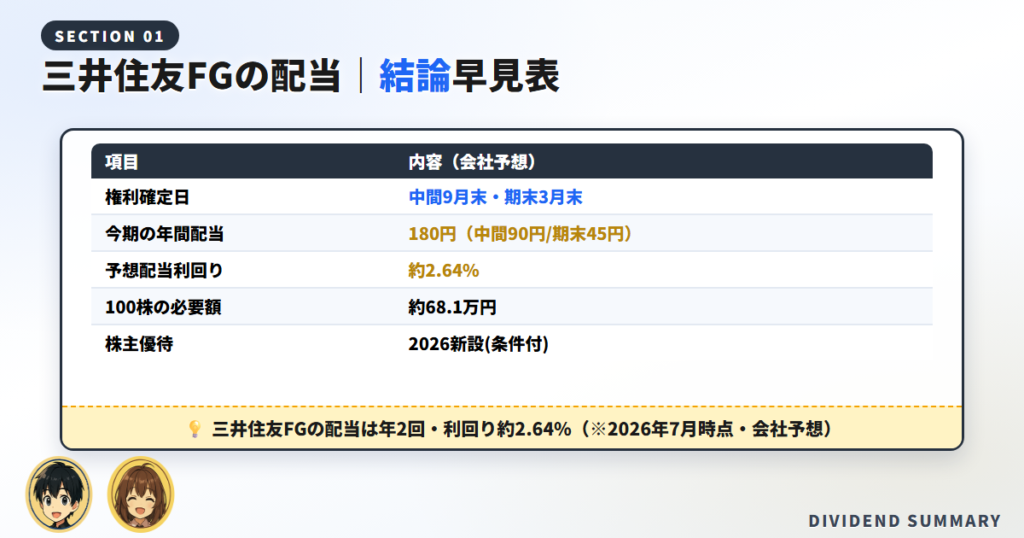
Task: Click the table cell value 約2.64%
Action: point(443,271)
